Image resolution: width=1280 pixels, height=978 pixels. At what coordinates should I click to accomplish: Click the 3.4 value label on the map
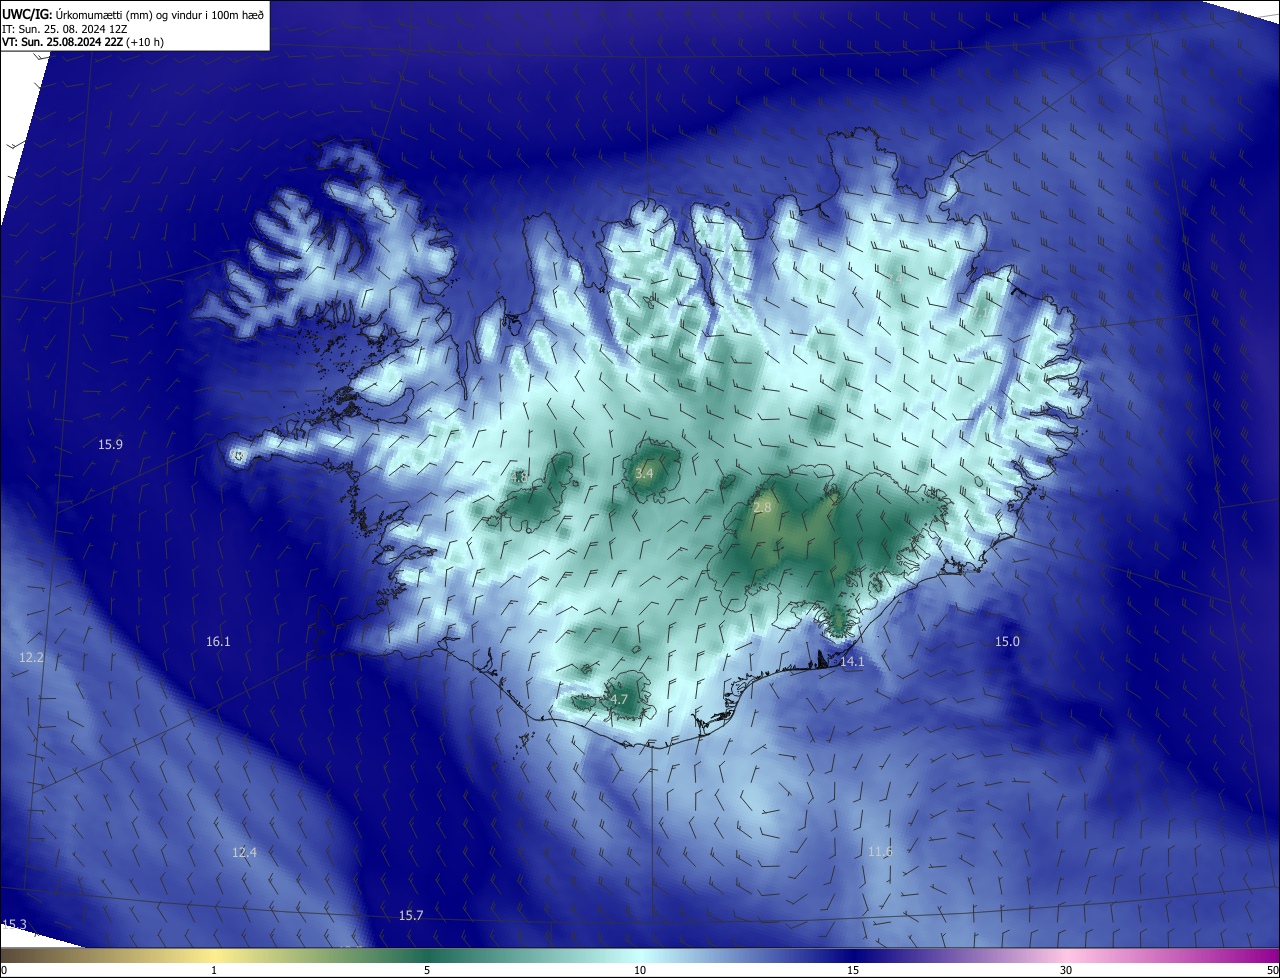pyautogui.click(x=644, y=473)
